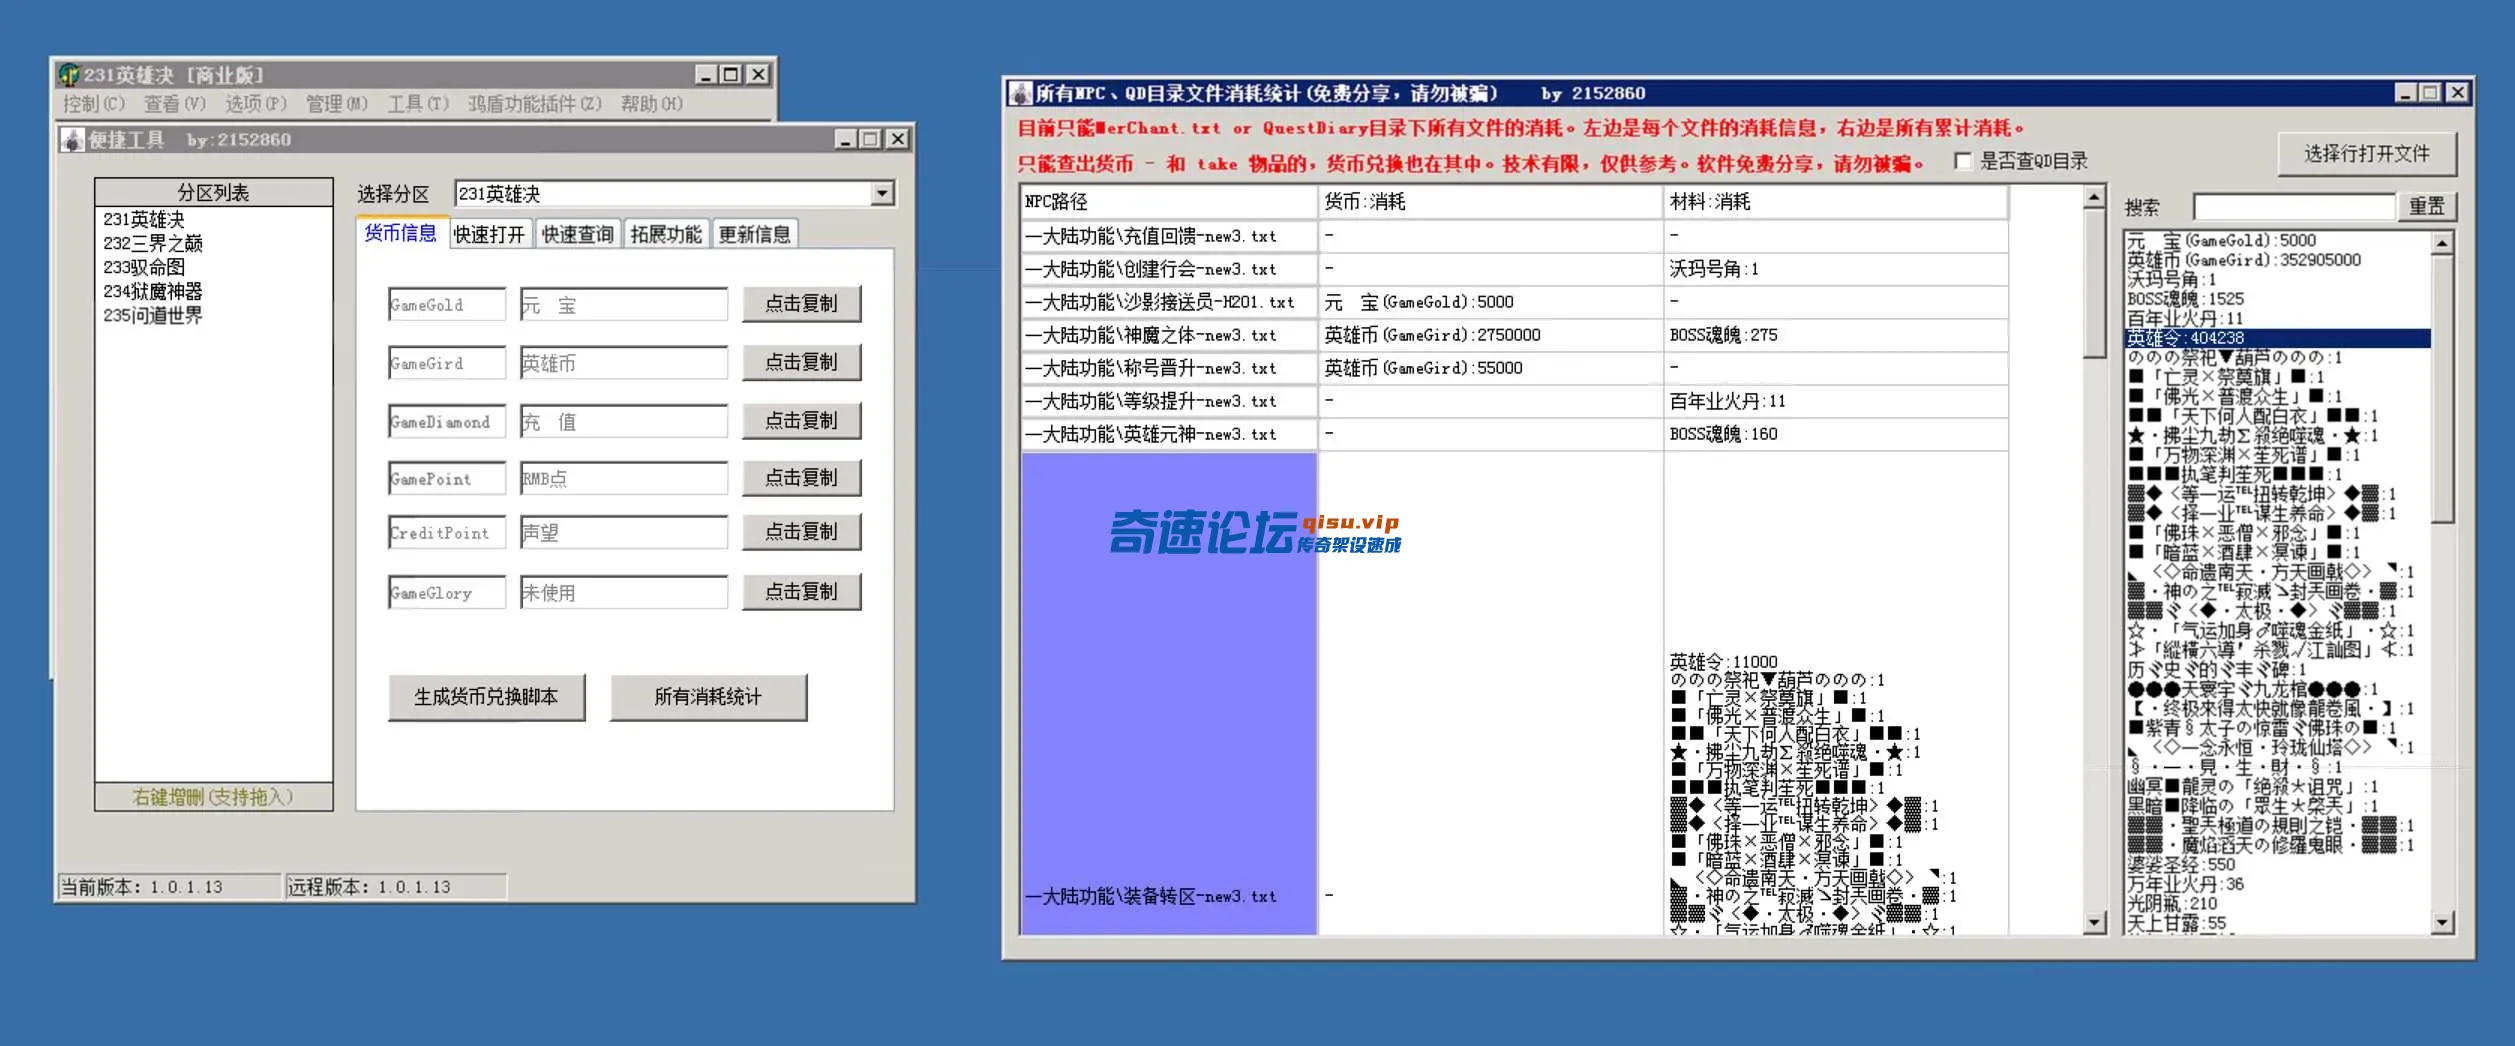Screen dimensions: 2515x1046
Task: Select the 沙影接送员-H201.txt row
Action: 1514,303
